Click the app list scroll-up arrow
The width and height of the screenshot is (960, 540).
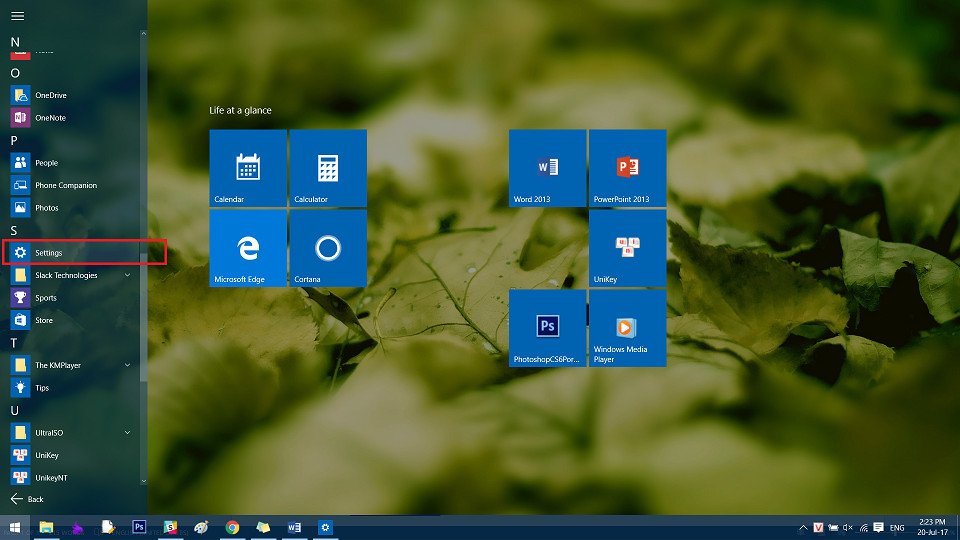point(144,34)
